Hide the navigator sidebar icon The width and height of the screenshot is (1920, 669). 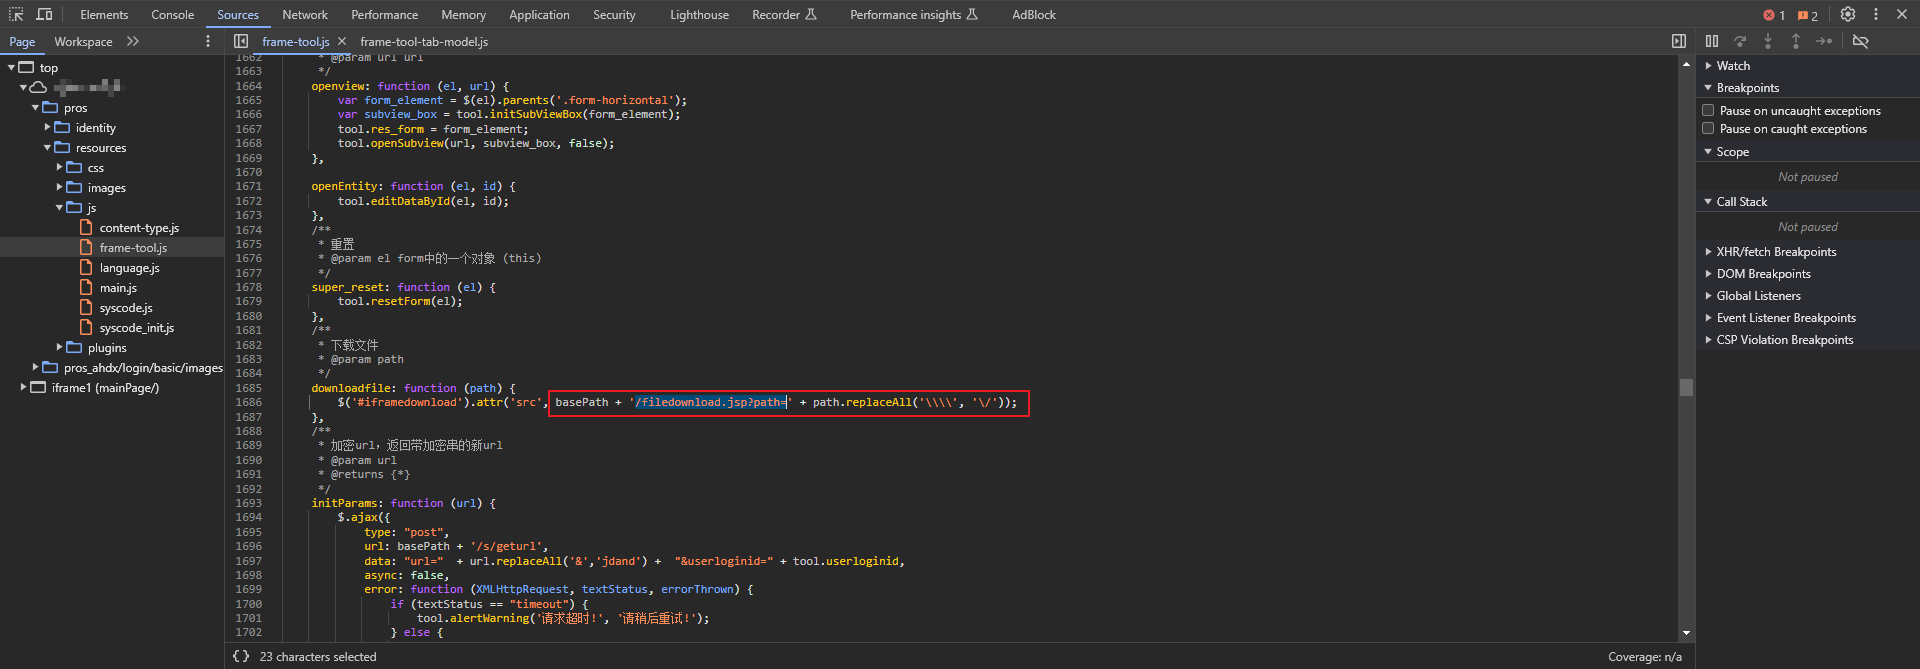point(241,41)
